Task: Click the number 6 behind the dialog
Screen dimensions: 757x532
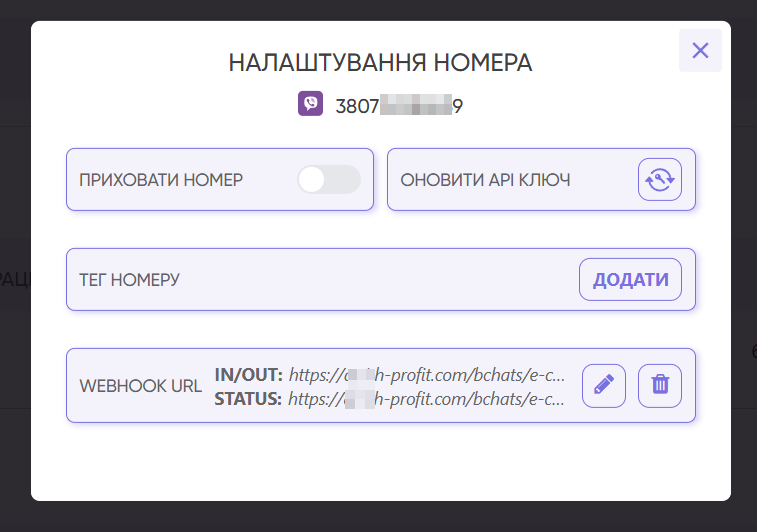Action: click(x=751, y=352)
